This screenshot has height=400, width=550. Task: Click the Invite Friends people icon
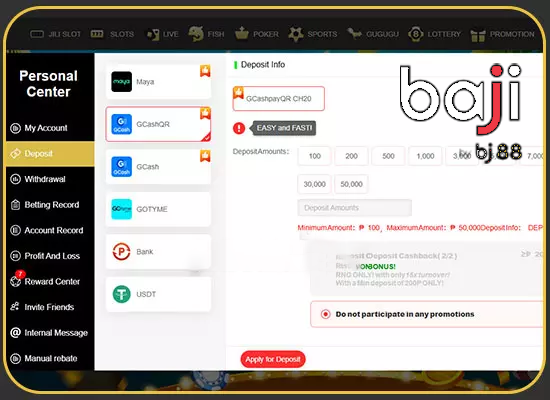[15, 307]
